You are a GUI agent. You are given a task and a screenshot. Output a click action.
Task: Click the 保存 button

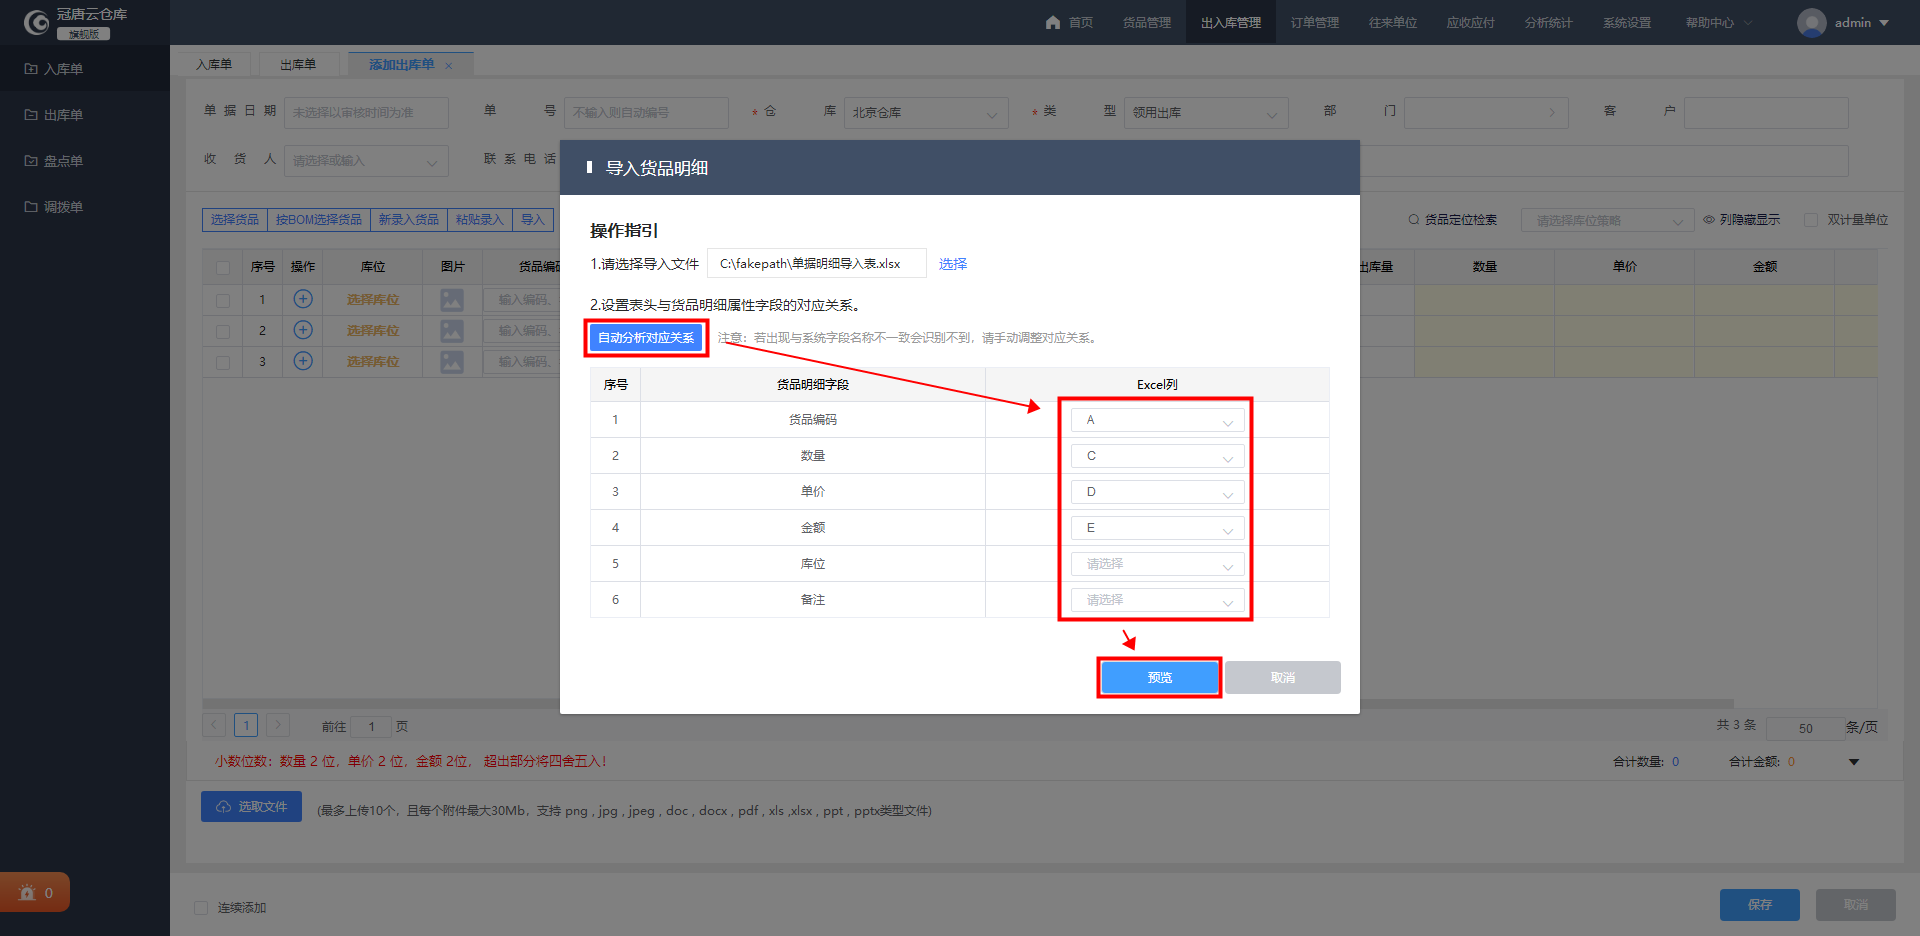pyautogui.click(x=1760, y=905)
